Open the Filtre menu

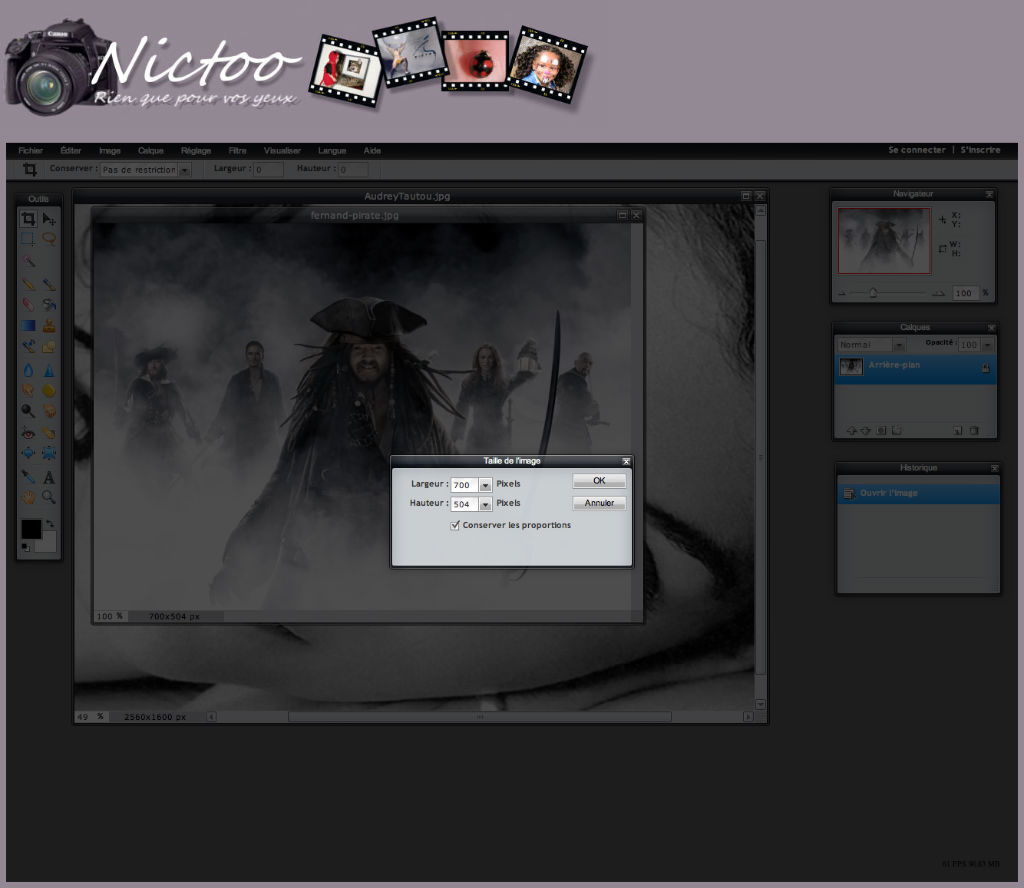[237, 151]
